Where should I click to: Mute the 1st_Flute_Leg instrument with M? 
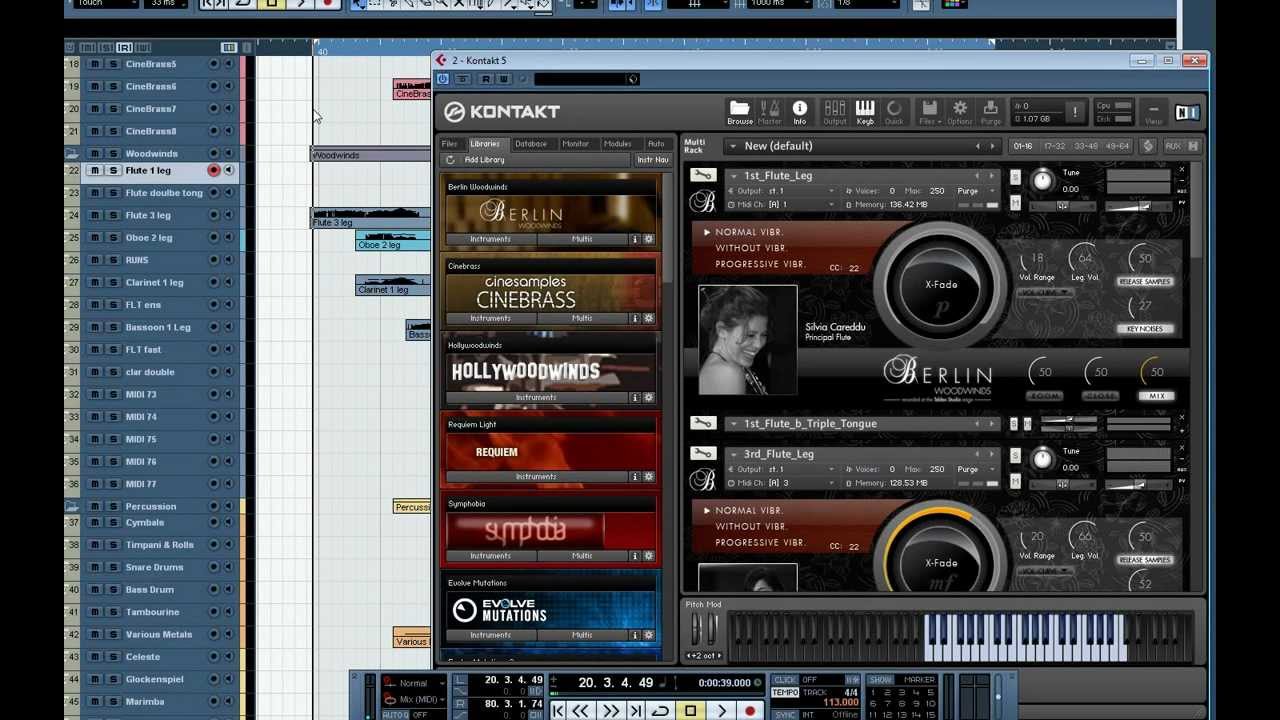point(1015,202)
